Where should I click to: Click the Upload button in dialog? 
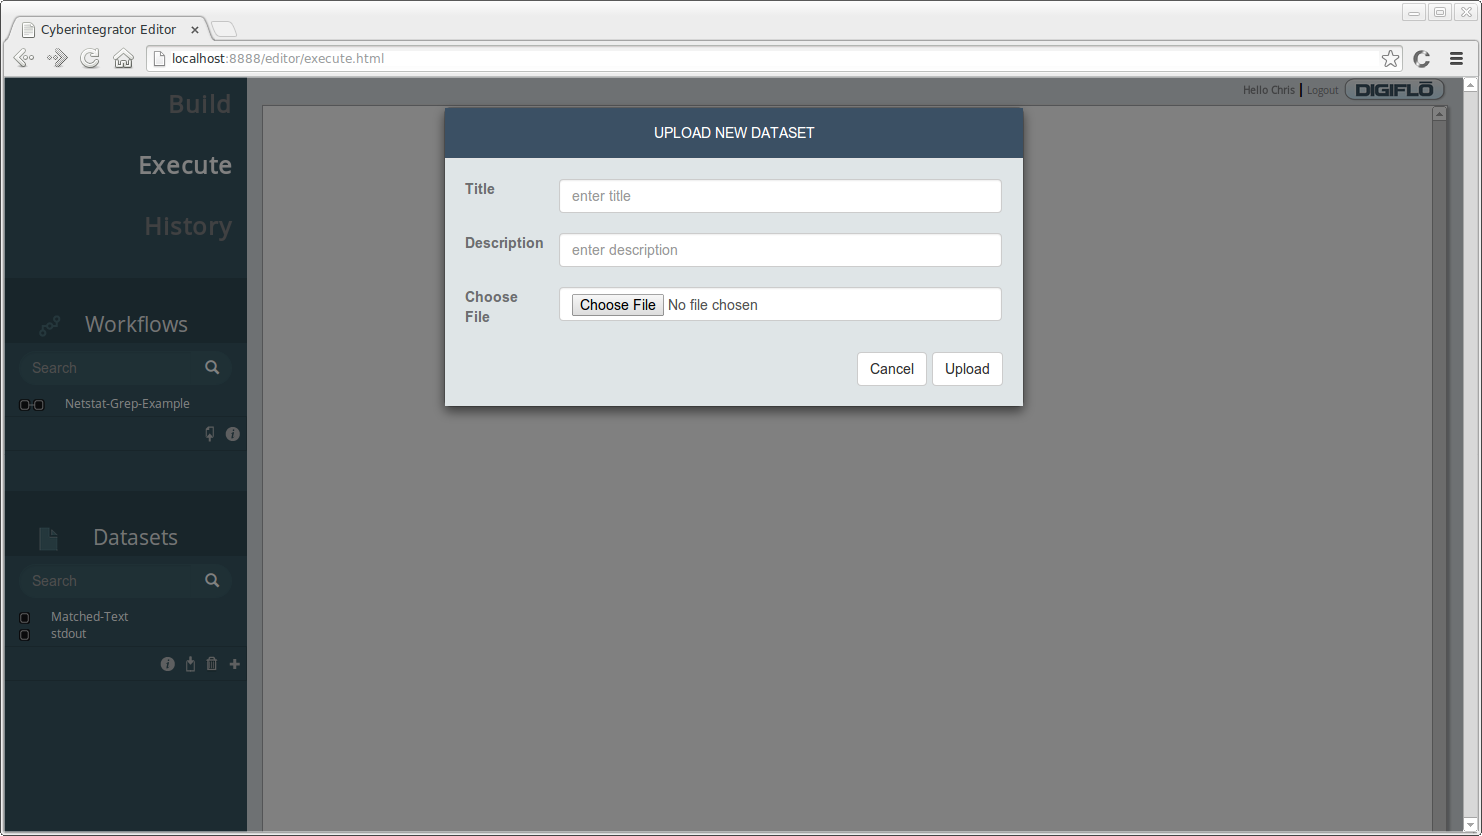click(x=967, y=369)
